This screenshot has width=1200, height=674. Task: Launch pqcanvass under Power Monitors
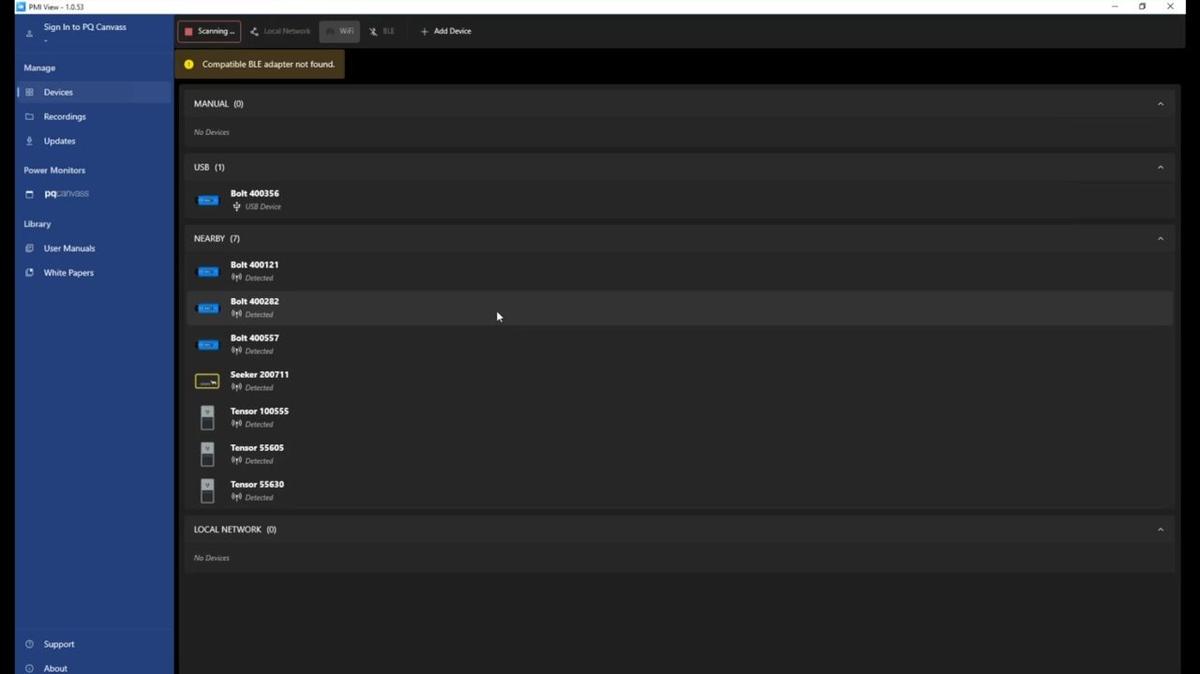pos(66,194)
